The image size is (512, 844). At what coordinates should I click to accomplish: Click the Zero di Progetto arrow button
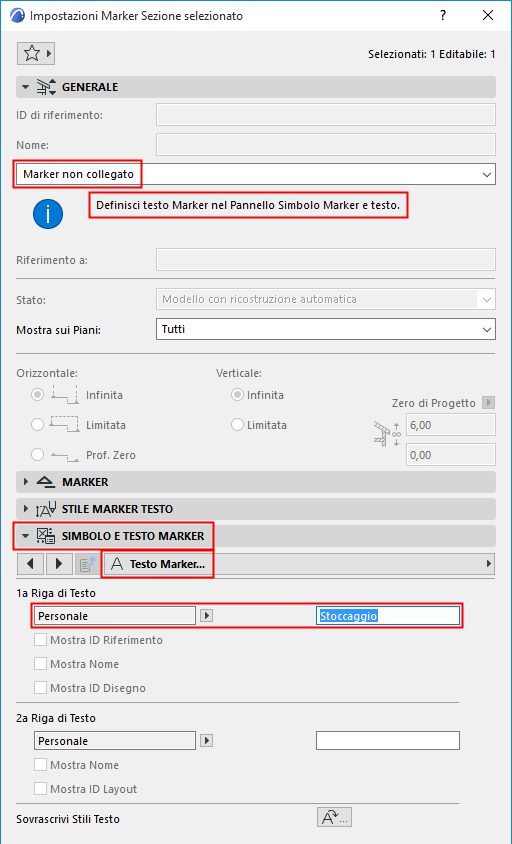coord(488,403)
